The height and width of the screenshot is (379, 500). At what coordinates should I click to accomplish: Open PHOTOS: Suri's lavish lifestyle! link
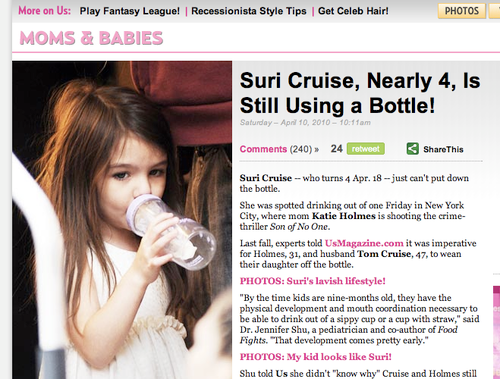(x=313, y=281)
